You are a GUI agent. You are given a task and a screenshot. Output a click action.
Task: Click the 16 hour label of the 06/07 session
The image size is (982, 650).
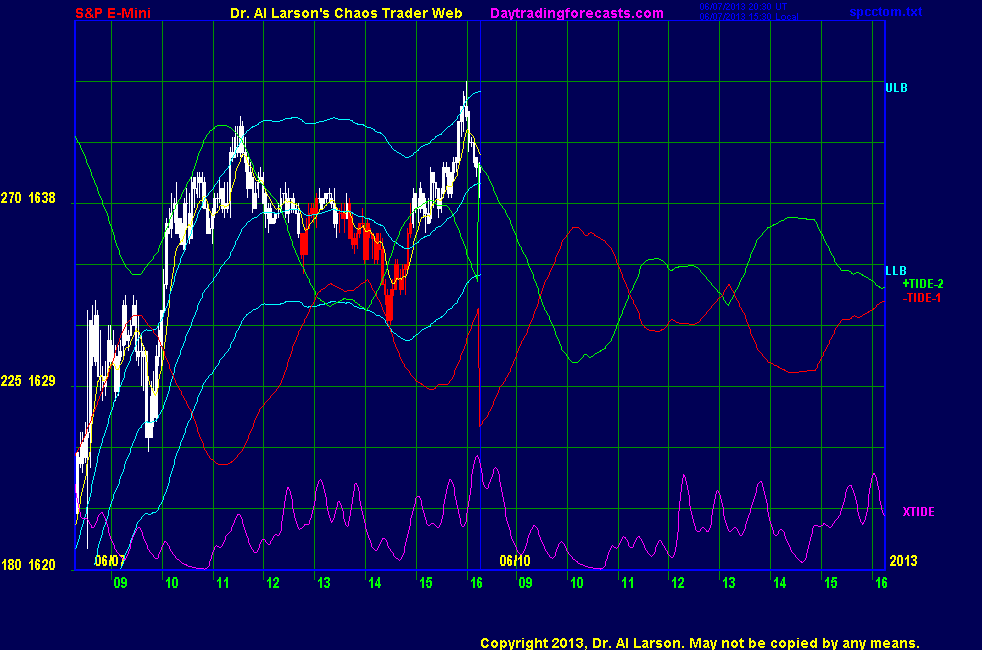pyautogui.click(x=476, y=583)
